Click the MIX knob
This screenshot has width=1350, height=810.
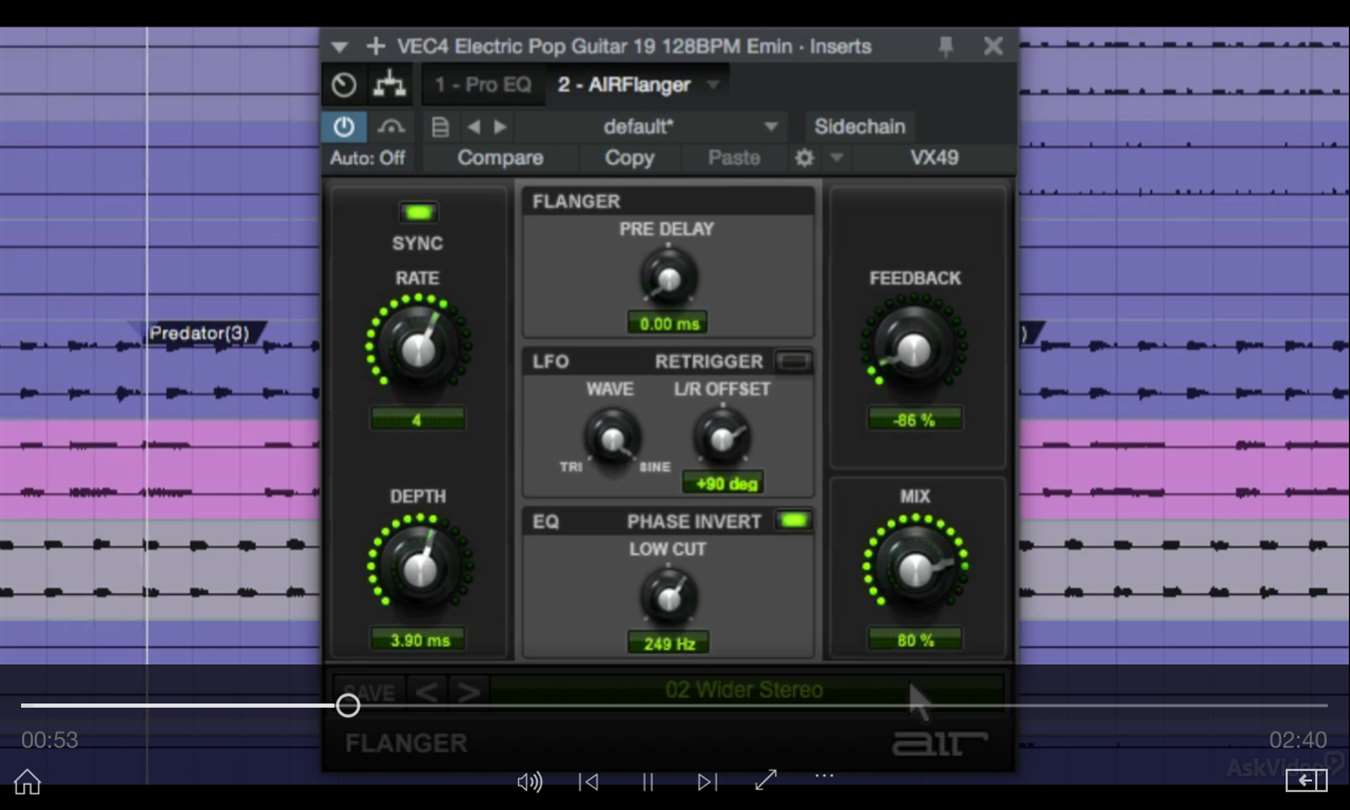(x=915, y=567)
